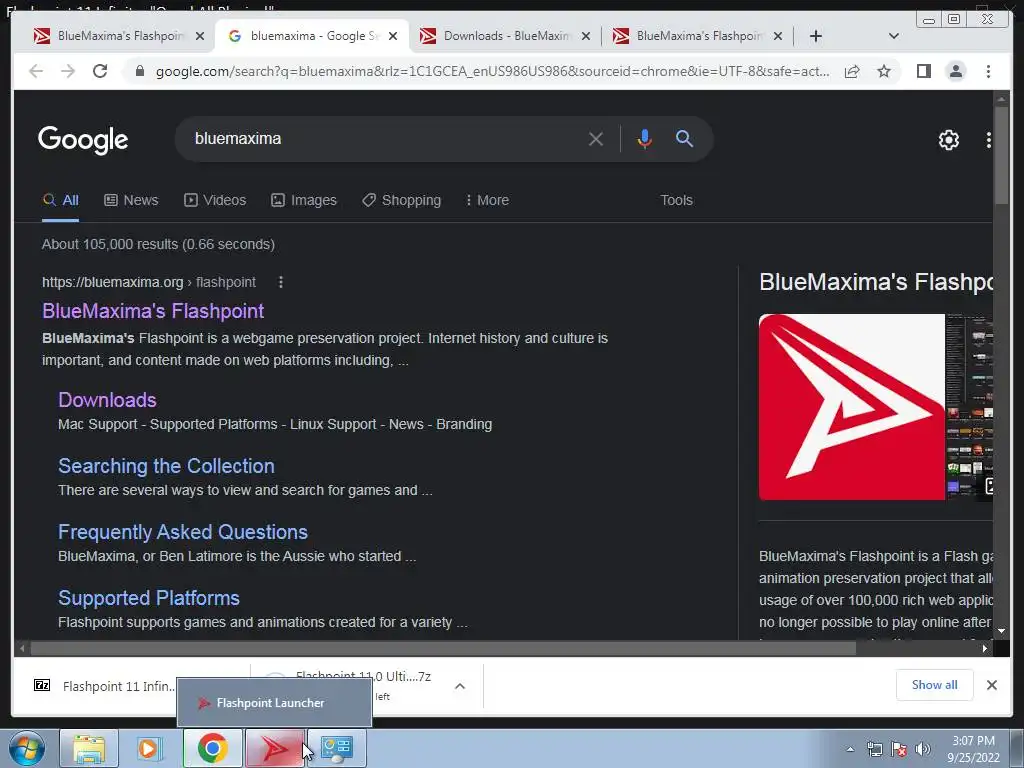The height and width of the screenshot is (768, 1024).
Task: Click the volume speaker tray icon
Action: pos(923,749)
